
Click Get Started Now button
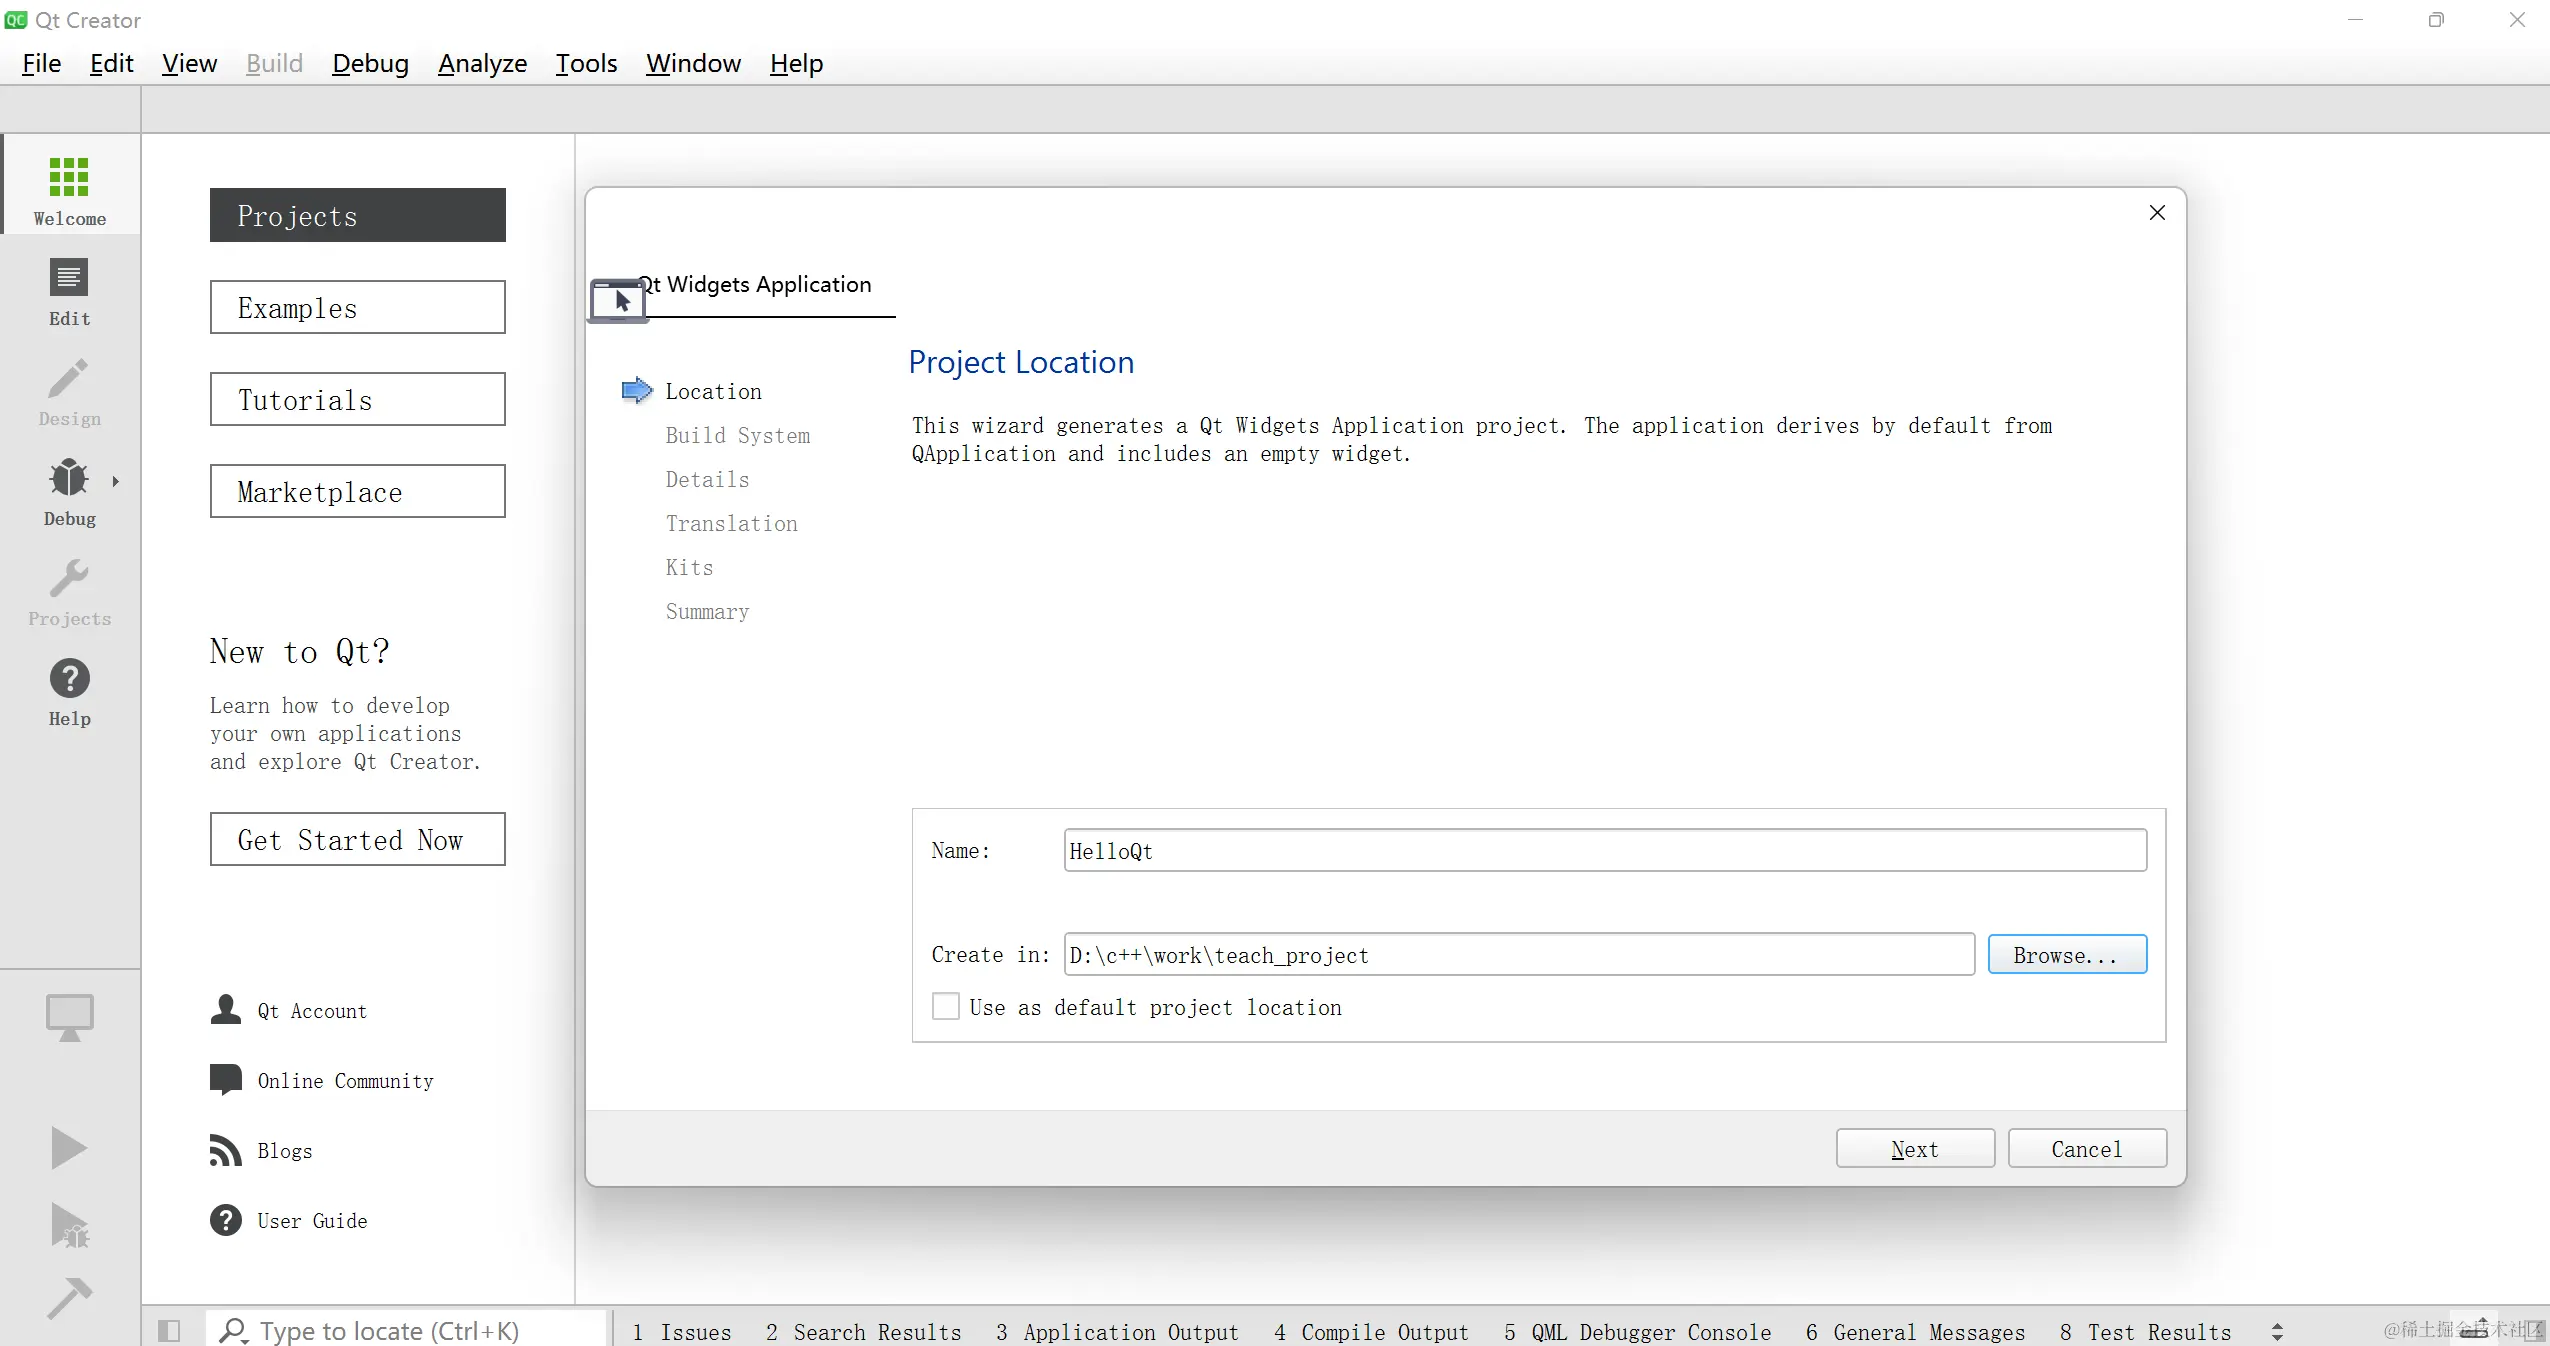pyautogui.click(x=357, y=840)
